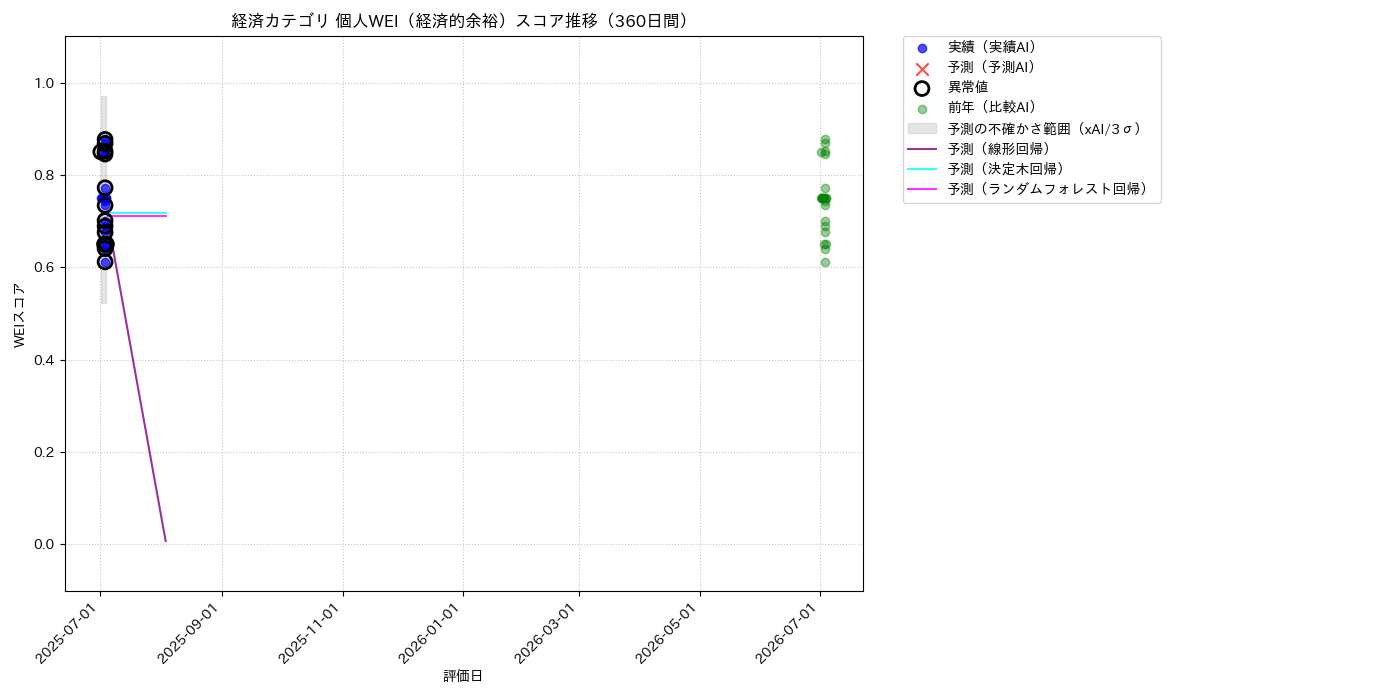Click the green 前年(比較AI) legend marker

click(922, 109)
